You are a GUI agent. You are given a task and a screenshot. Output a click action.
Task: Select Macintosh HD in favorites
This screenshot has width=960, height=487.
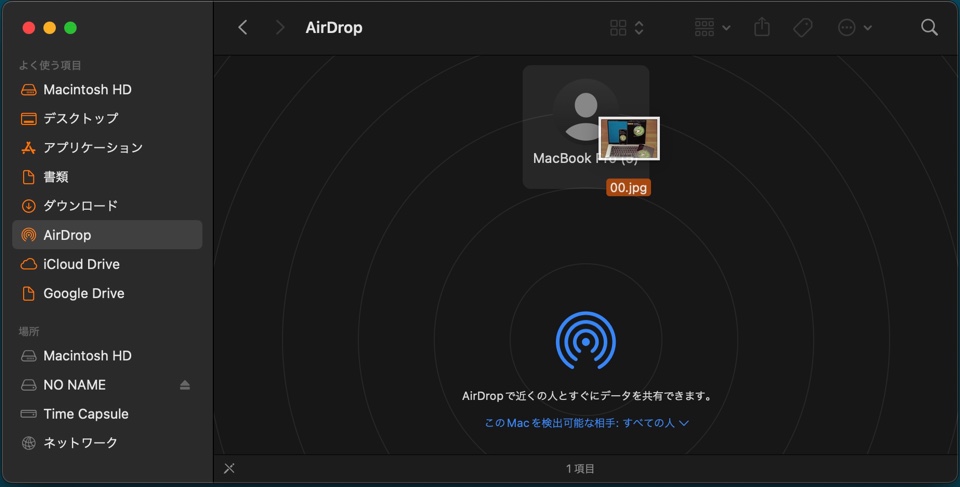107,89
